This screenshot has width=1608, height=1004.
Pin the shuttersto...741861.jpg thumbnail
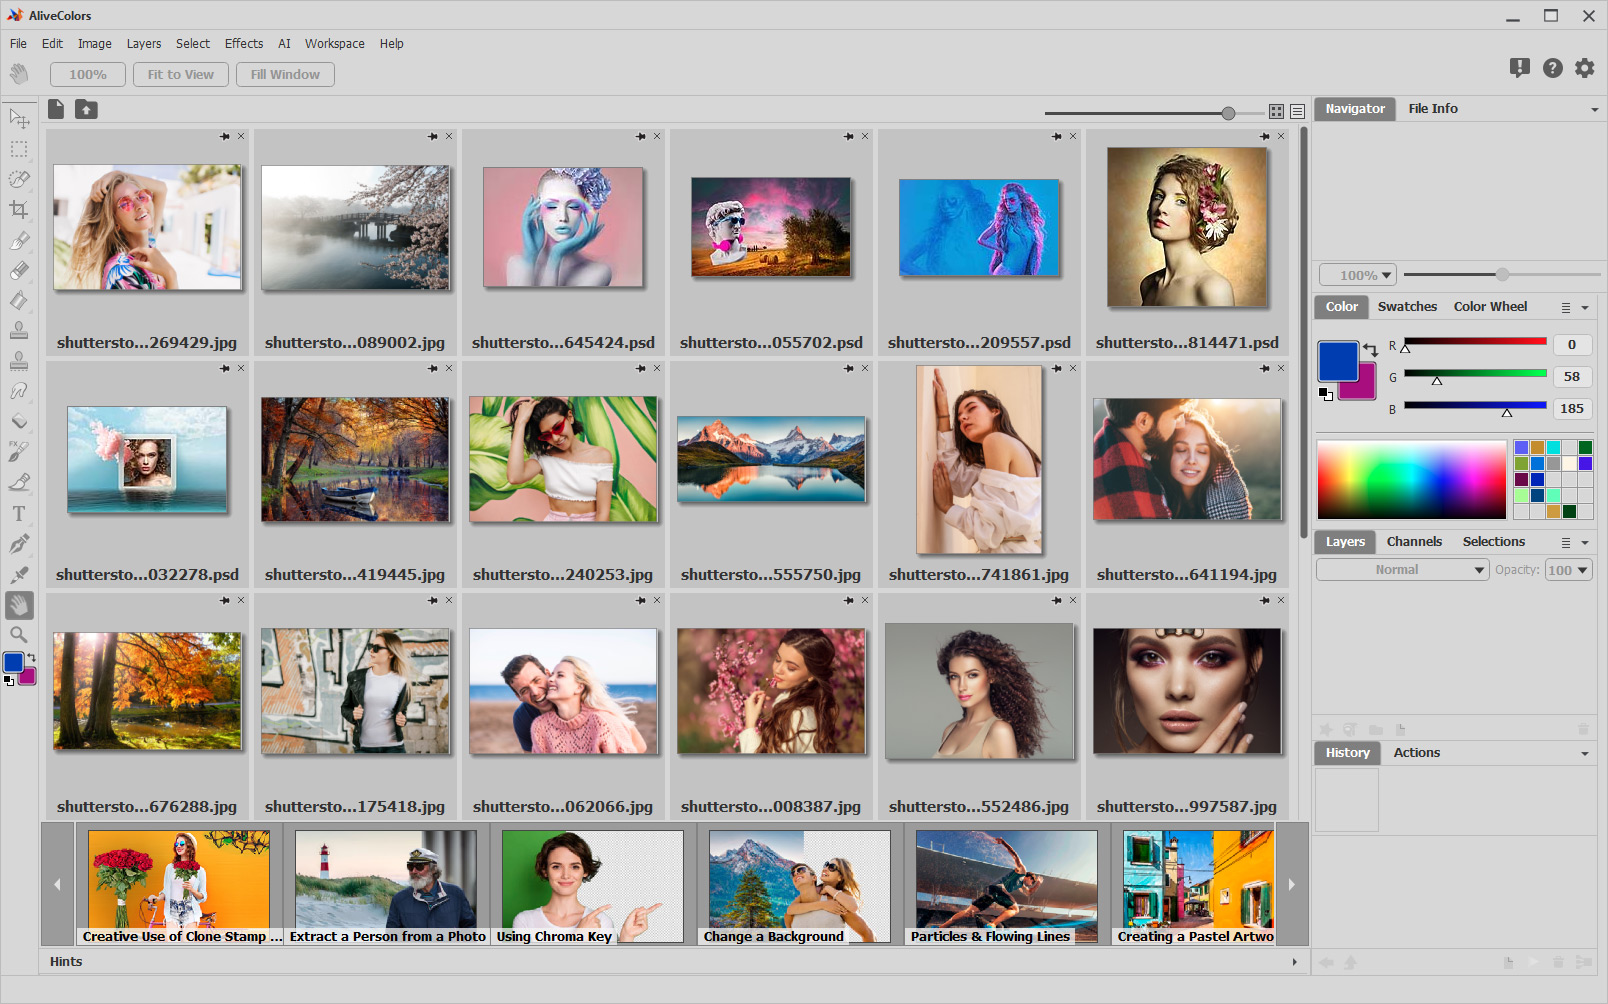(1057, 368)
